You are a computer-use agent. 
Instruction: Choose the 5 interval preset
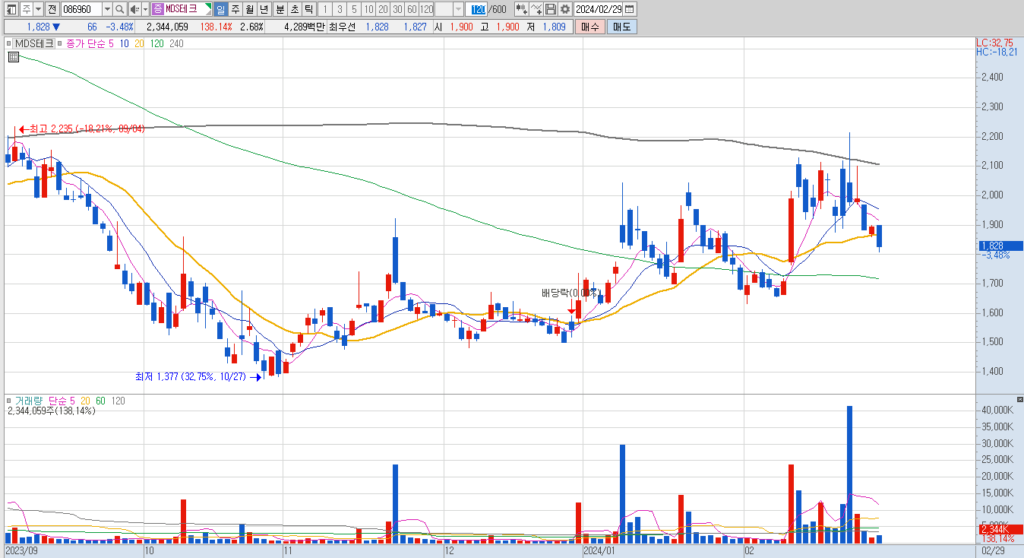pyautogui.click(x=354, y=9)
